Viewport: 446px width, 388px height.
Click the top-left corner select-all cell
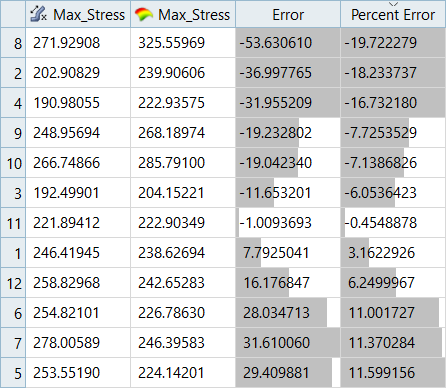coord(13,14)
